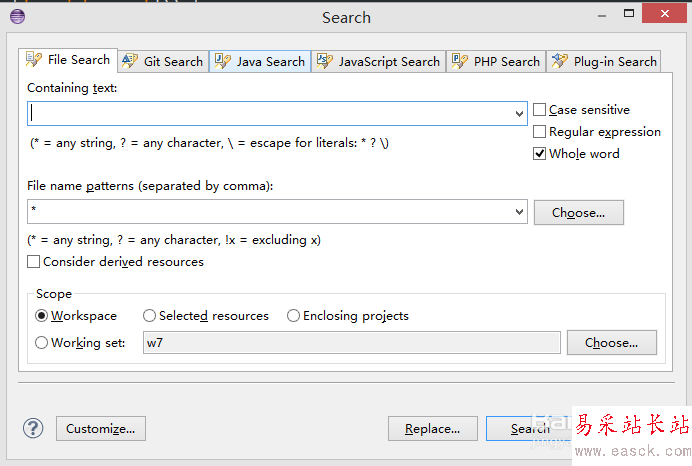692x466 pixels.
Task: Click the Eclipse icon in title bar
Action: point(17,16)
